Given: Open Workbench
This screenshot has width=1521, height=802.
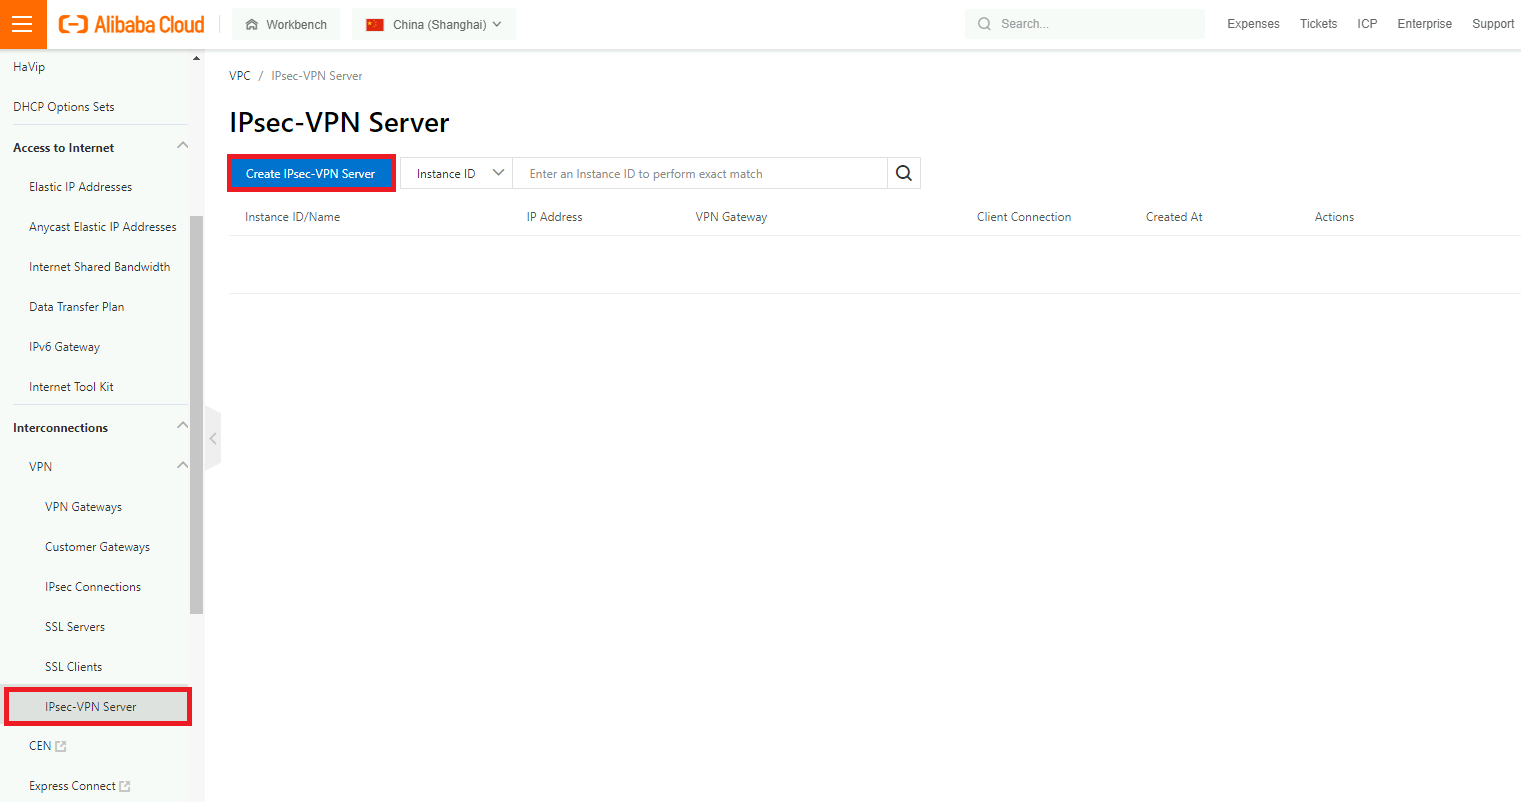Looking at the screenshot, I should pos(286,24).
